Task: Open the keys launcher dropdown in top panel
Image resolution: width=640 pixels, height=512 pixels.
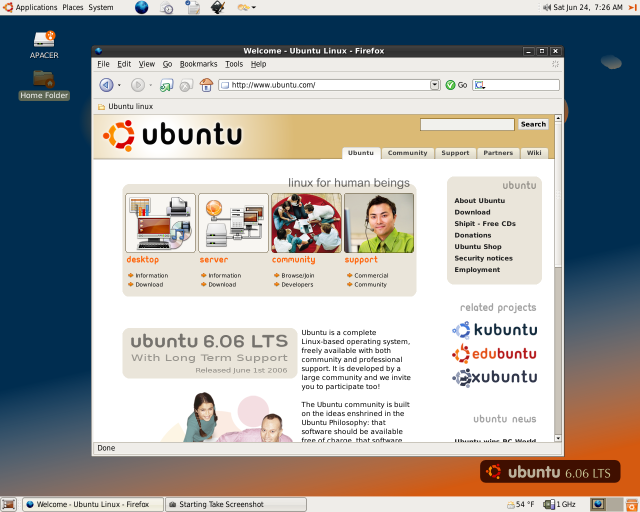Action: (x=247, y=7)
